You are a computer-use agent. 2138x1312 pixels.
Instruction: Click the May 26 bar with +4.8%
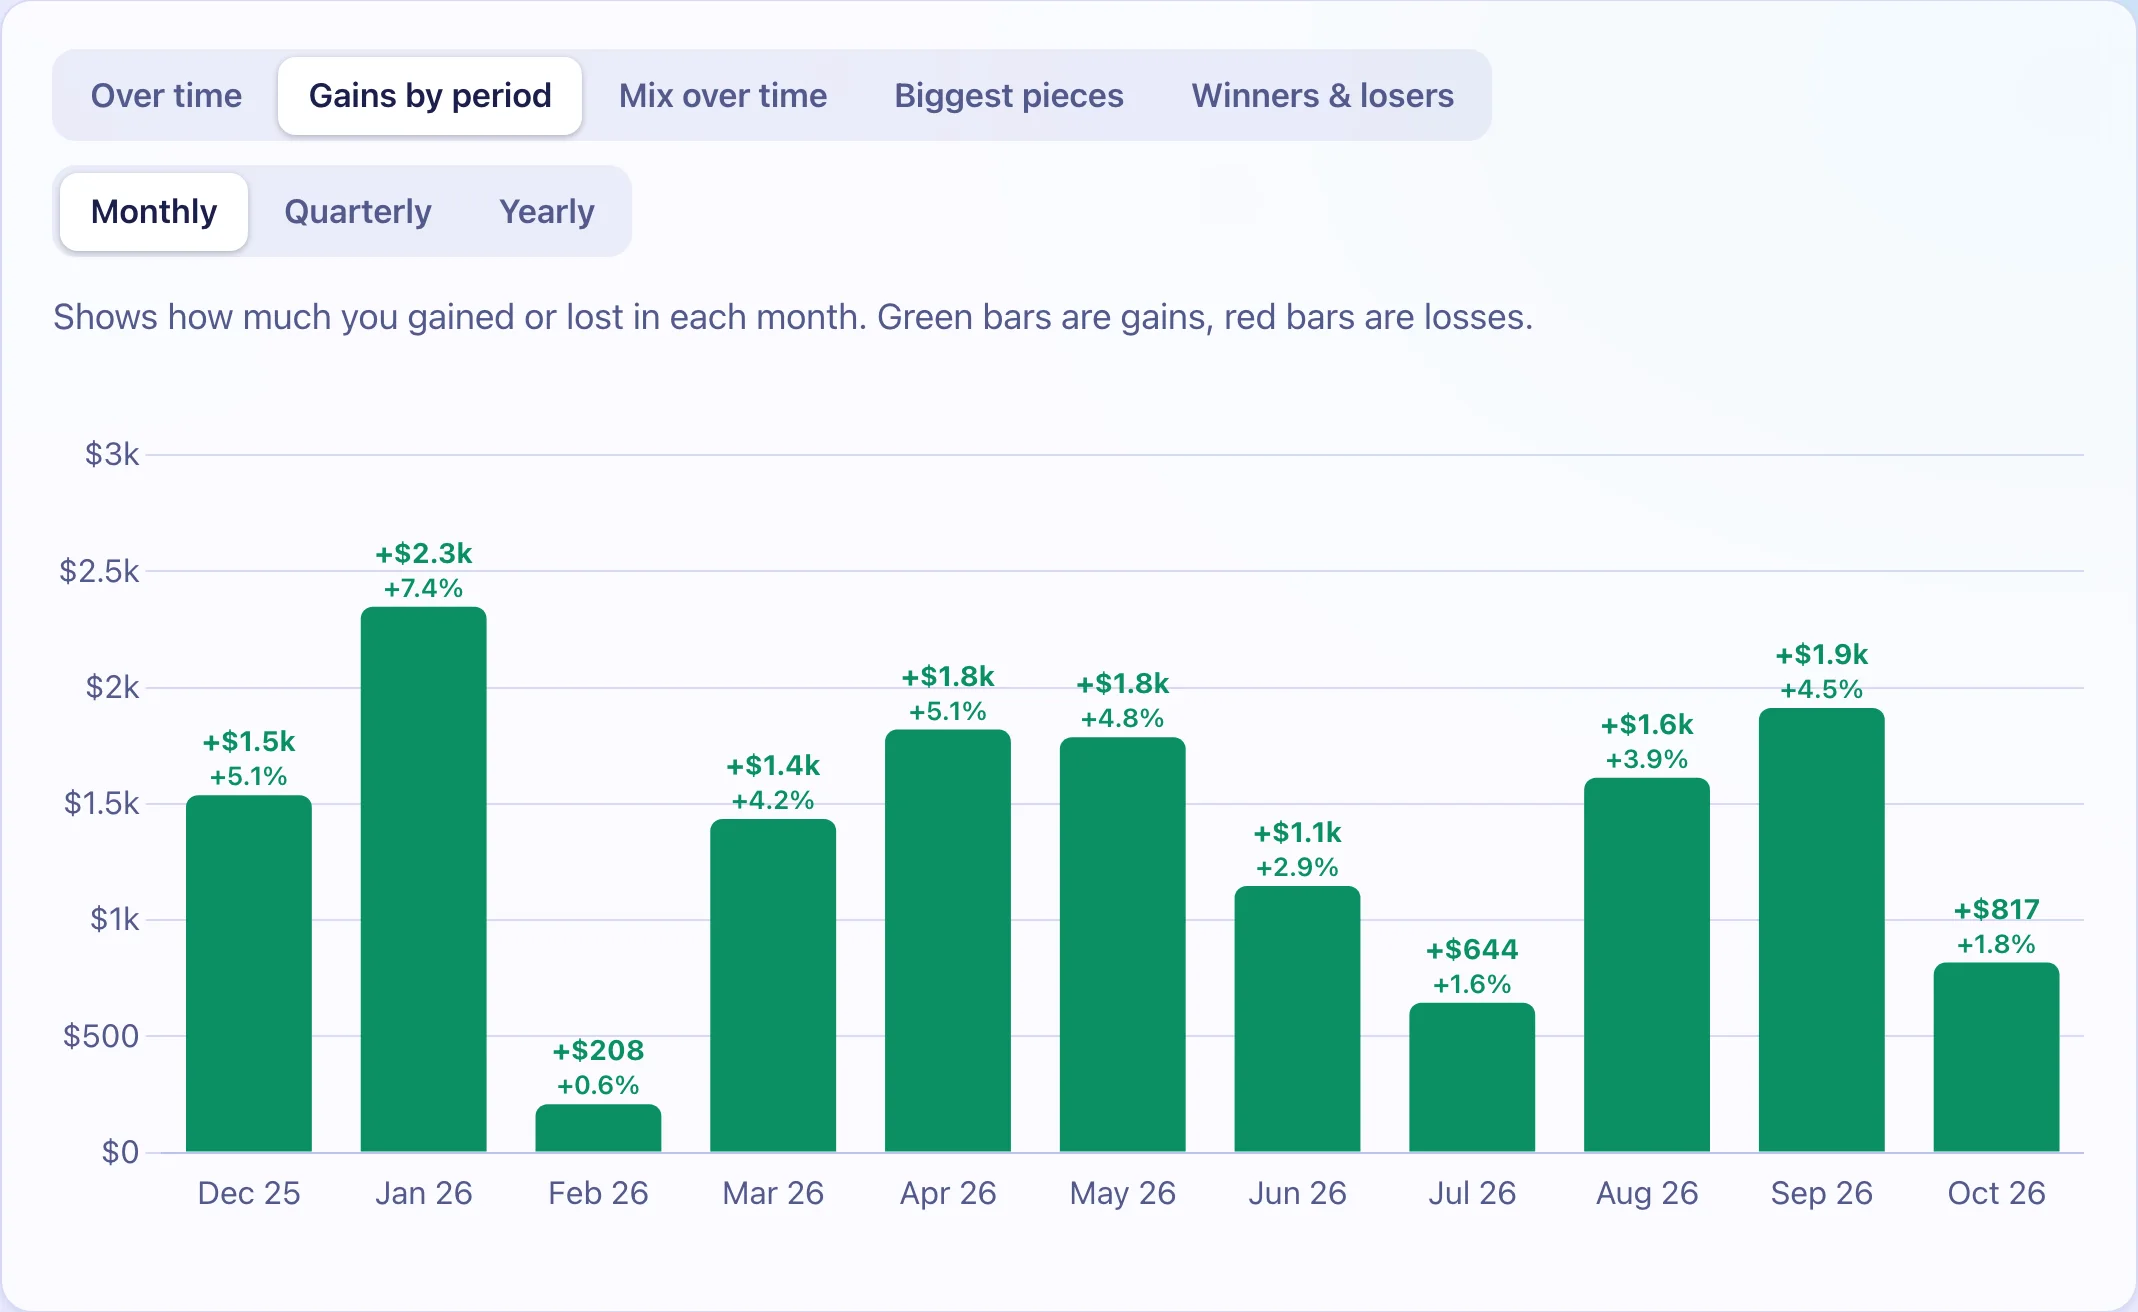1123,945
